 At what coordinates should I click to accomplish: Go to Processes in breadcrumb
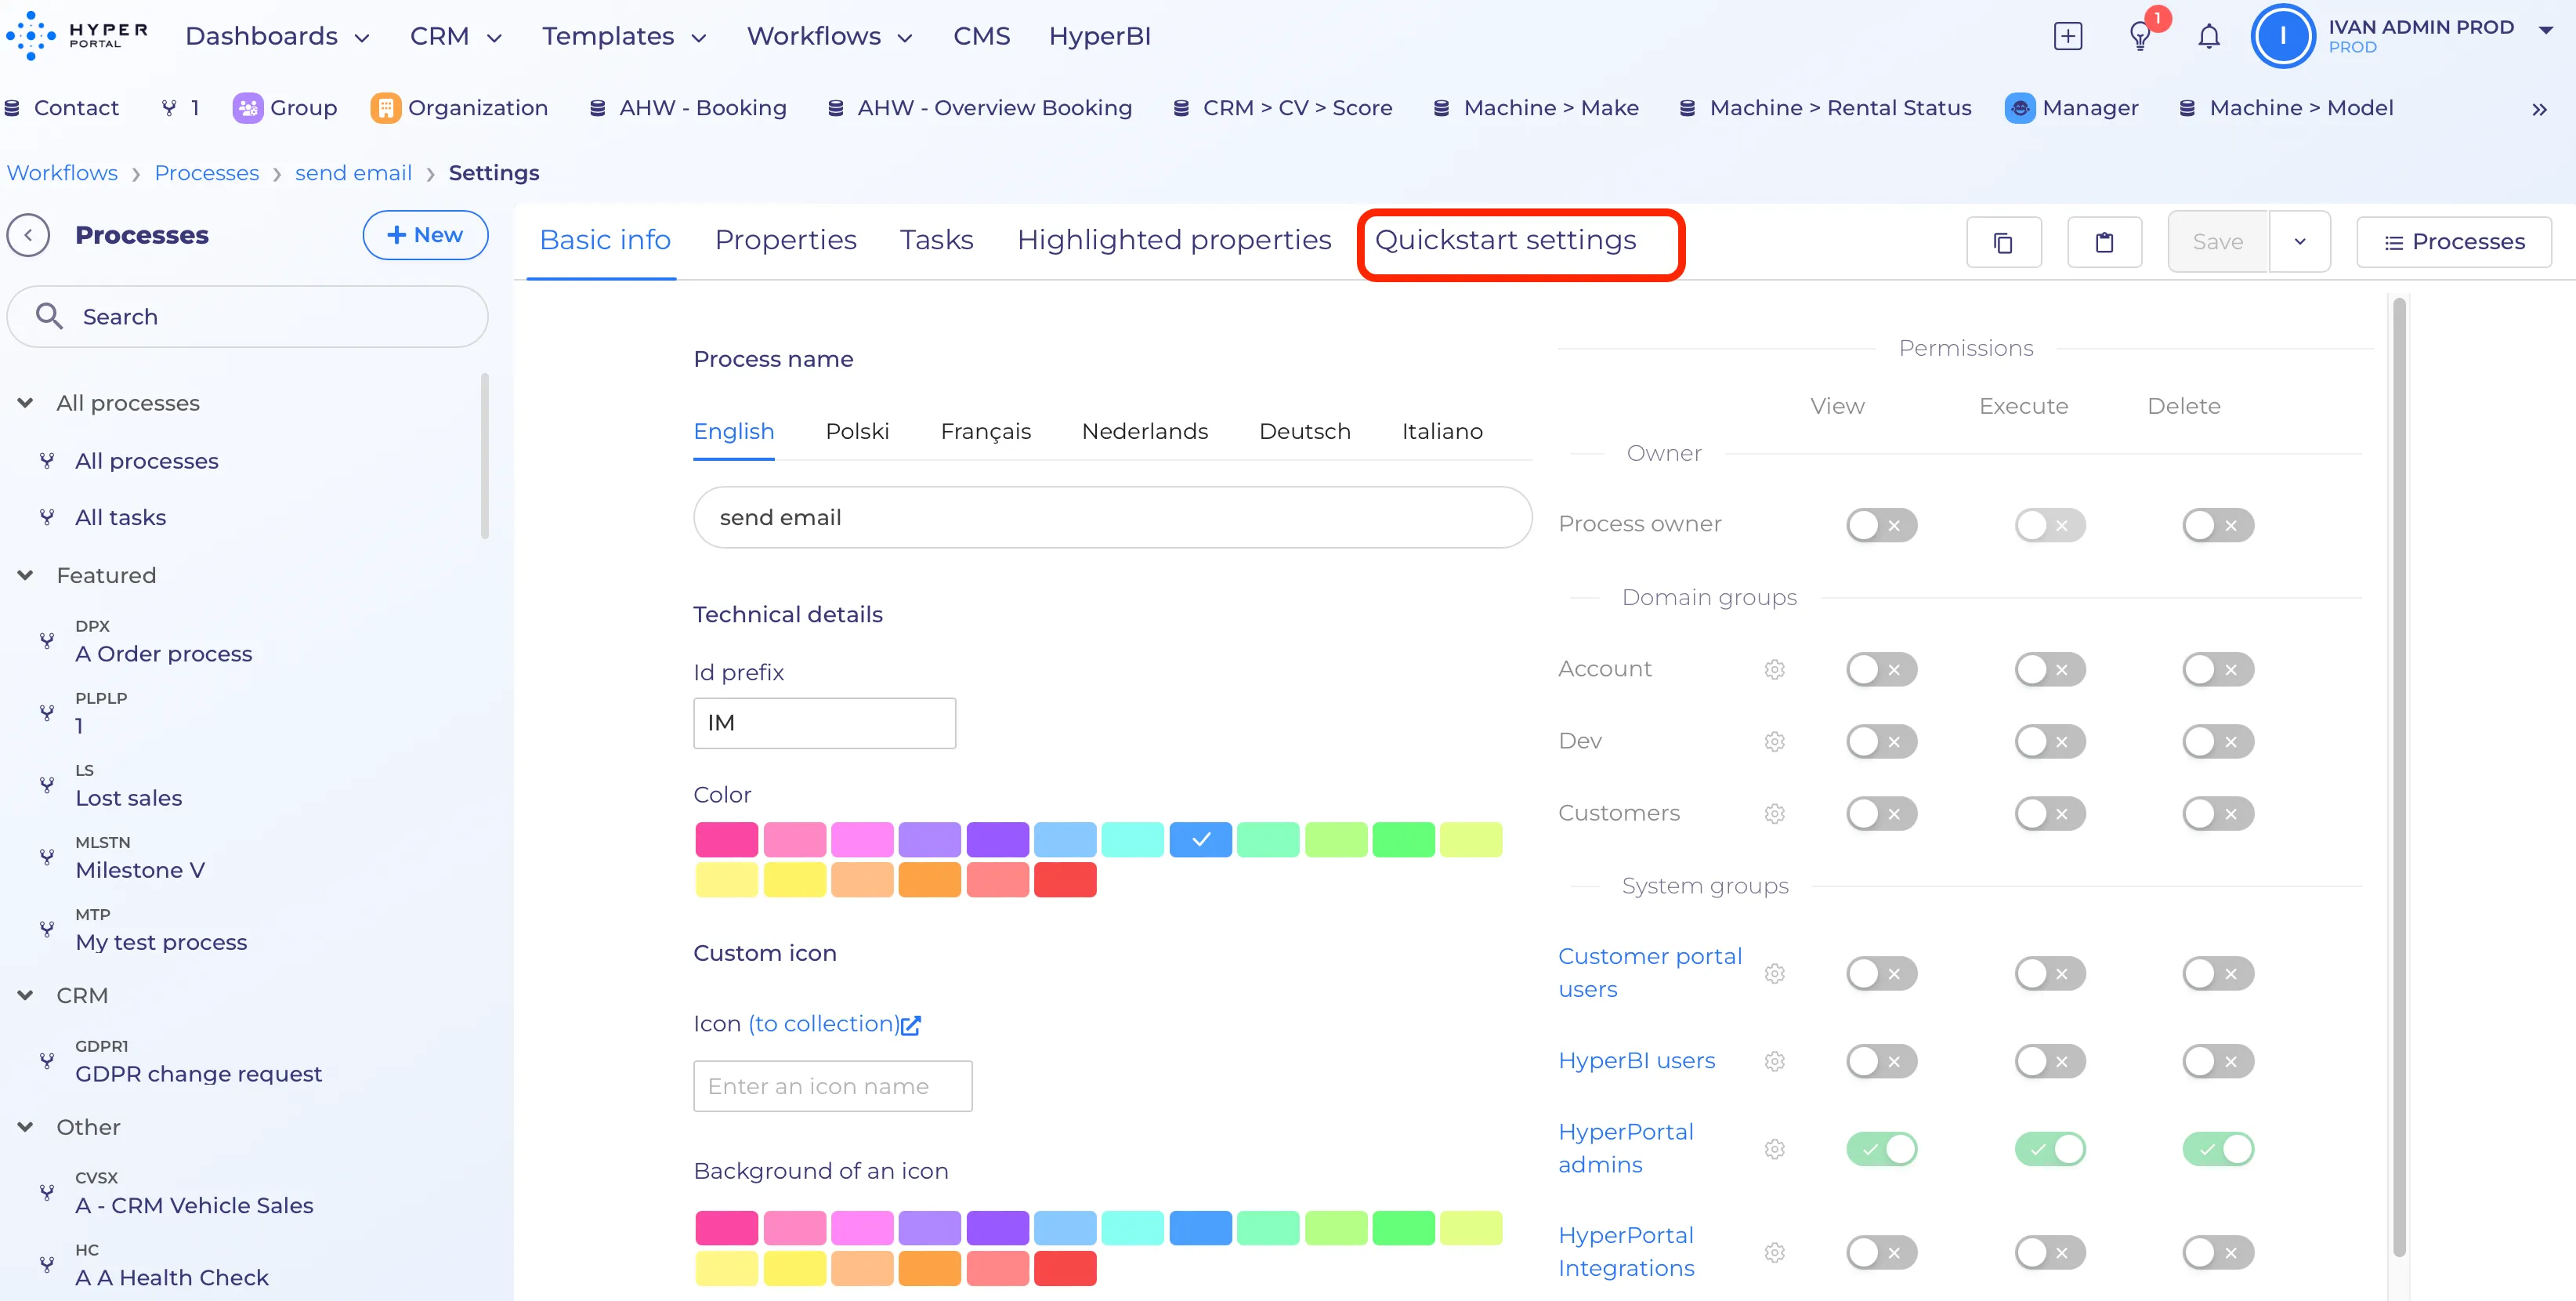pyautogui.click(x=206, y=173)
